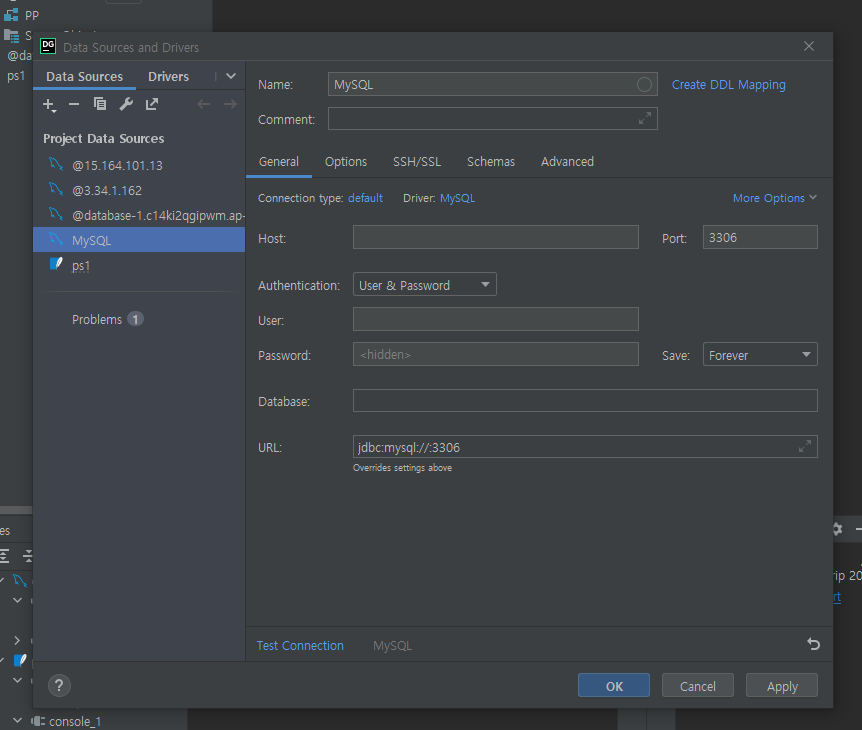Switch to the Data Sources tab
Image resolution: width=862 pixels, height=730 pixels.
(85, 76)
